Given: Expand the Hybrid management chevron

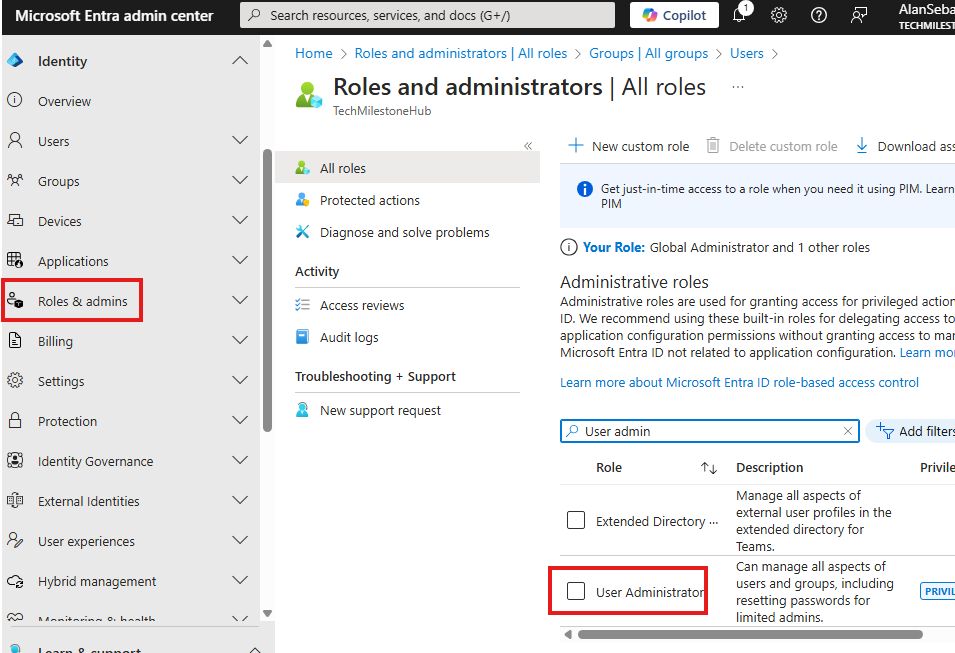Looking at the screenshot, I should (241, 580).
